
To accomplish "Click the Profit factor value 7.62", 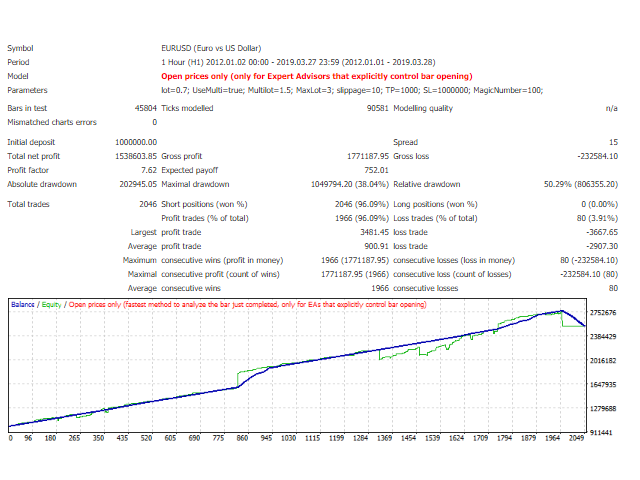I will coord(149,170).
